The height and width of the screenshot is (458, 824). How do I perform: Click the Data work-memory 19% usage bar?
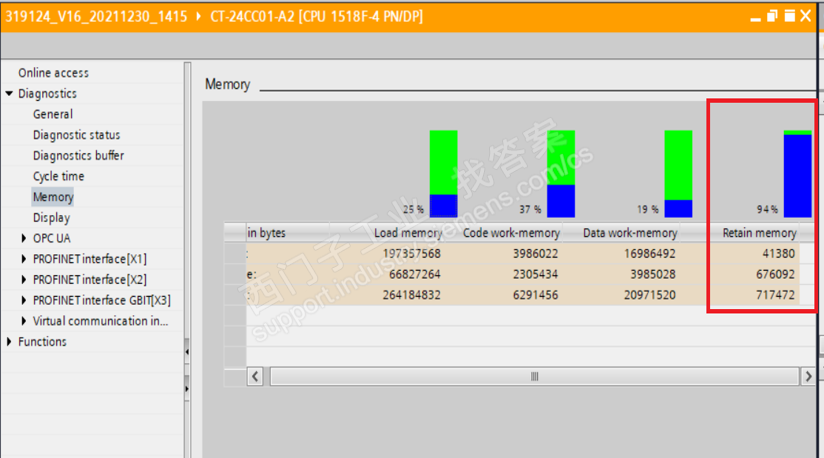point(678,174)
